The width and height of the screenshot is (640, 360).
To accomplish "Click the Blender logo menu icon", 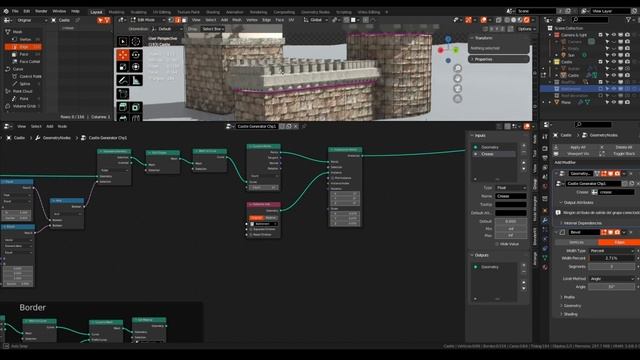I will [6, 11].
